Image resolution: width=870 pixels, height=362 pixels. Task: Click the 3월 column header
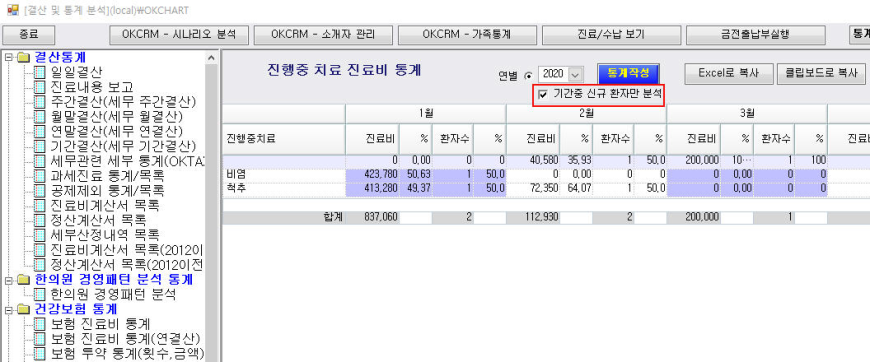pos(747,113)
